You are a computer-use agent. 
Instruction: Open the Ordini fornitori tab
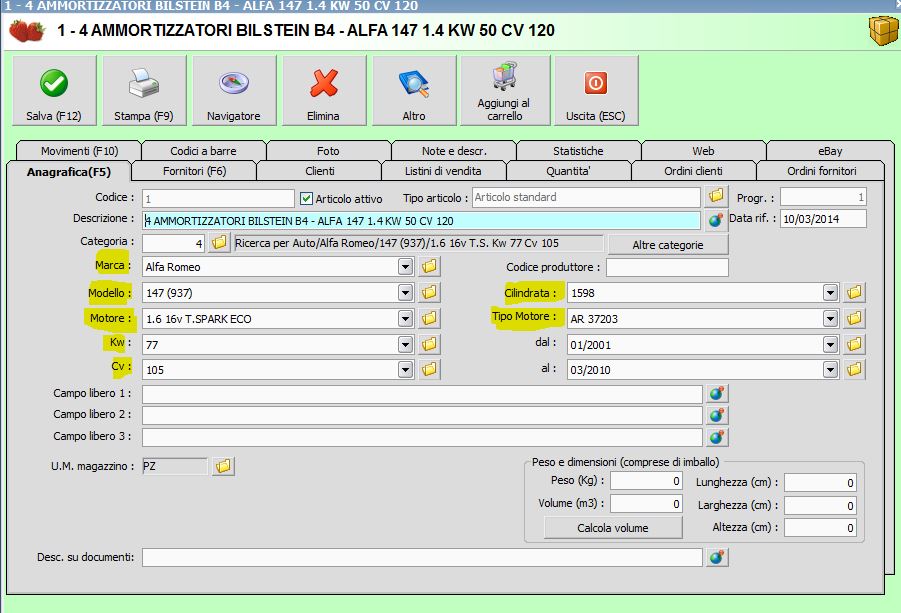(822, 171)
